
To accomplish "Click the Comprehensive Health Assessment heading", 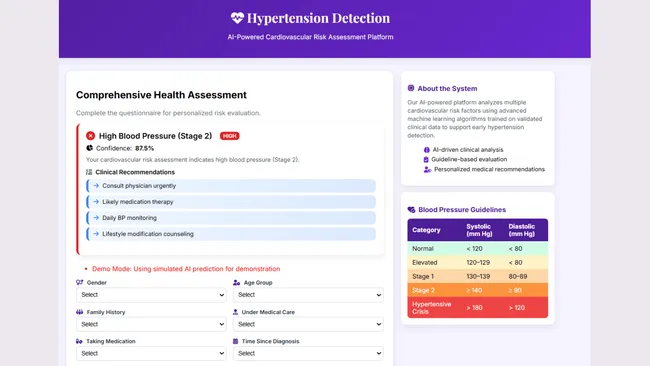I will [x=161, y=95].
